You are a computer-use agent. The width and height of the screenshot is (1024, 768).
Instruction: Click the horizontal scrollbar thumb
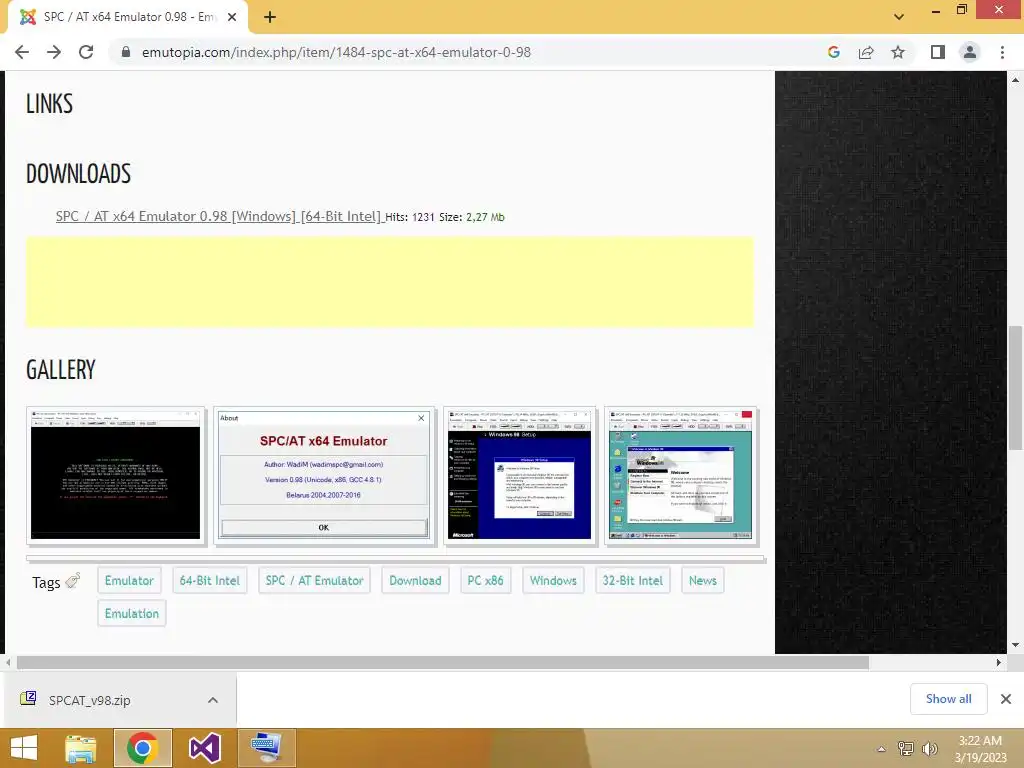[442, 662]
